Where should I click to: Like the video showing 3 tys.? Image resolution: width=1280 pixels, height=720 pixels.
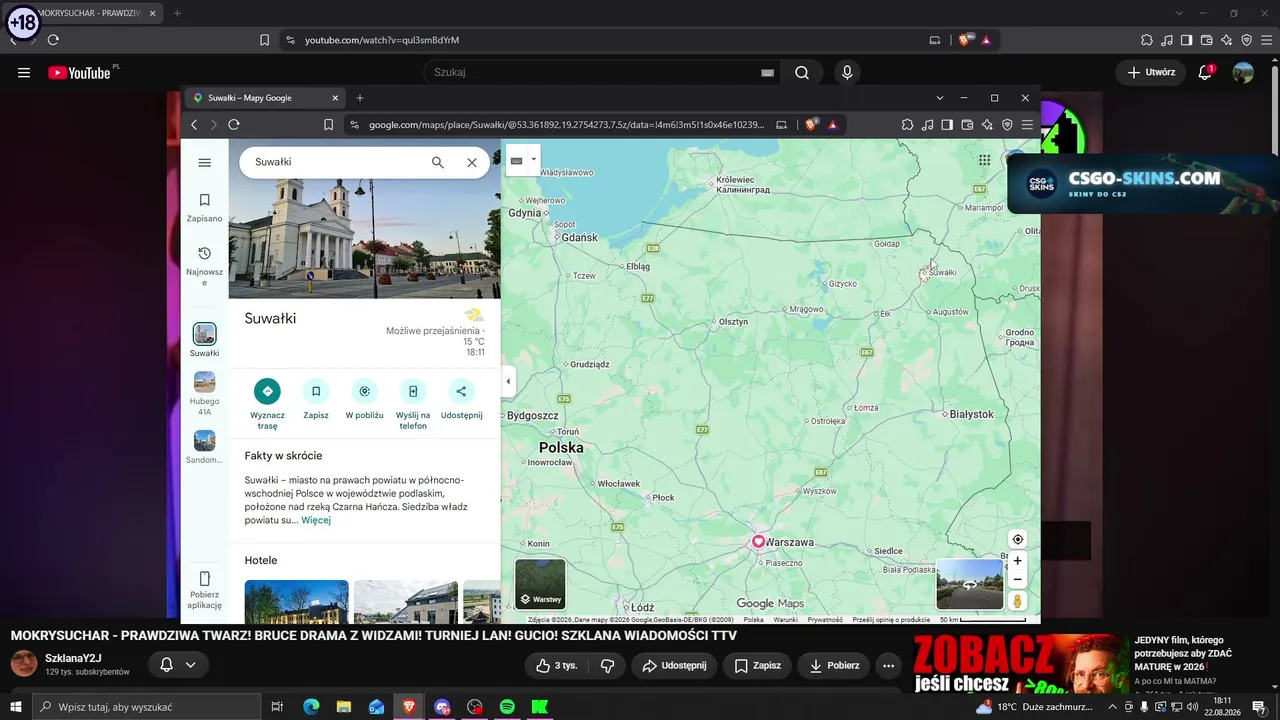click(x=556, y=665)
